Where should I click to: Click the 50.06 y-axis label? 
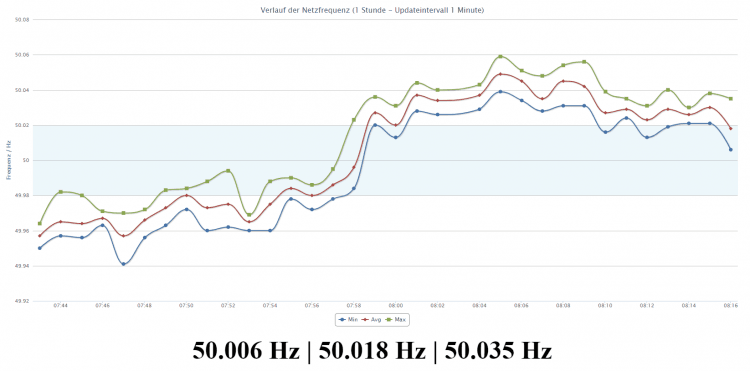click(23, 55)
